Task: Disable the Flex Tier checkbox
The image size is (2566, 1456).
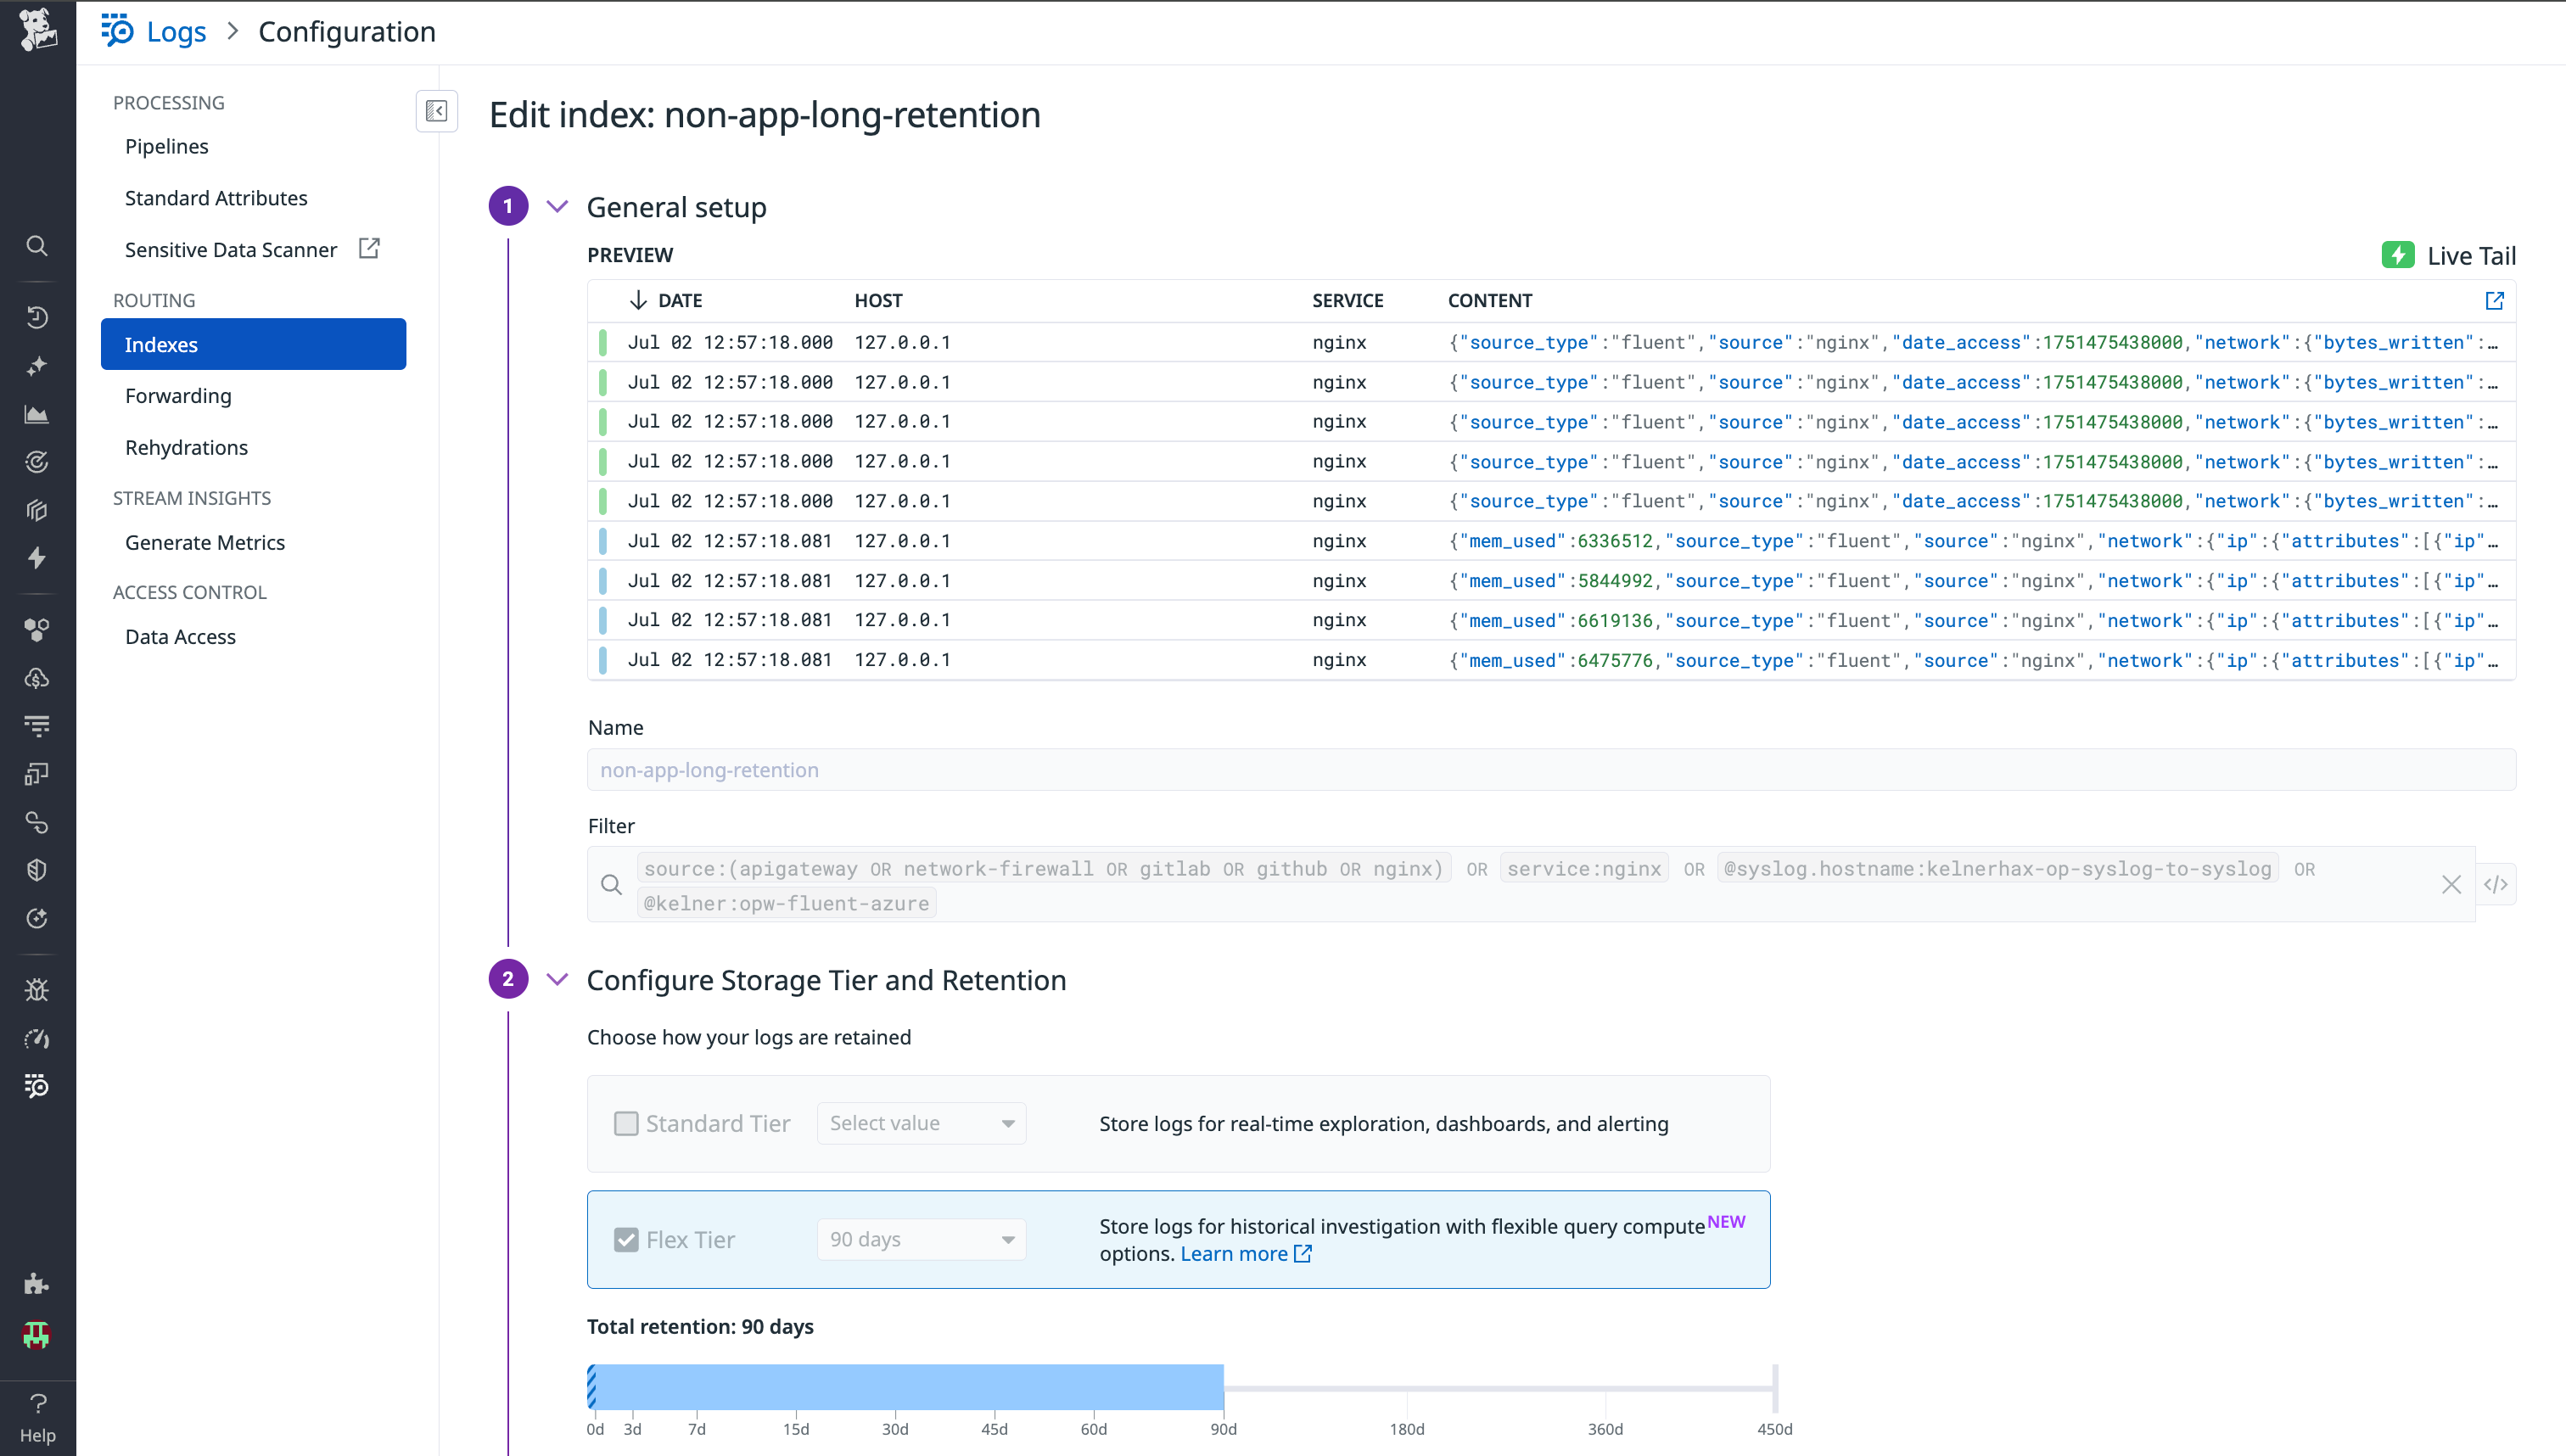Action: (x=626, y=1239)
